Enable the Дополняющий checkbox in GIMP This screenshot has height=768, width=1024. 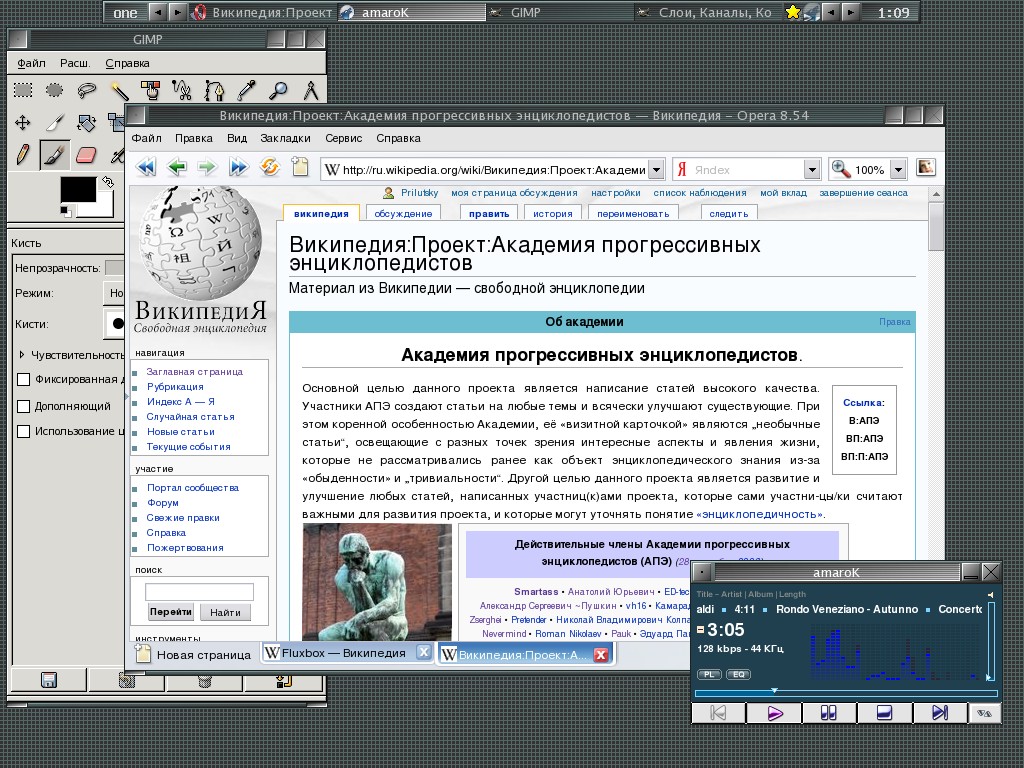click(x=24, y=406)
